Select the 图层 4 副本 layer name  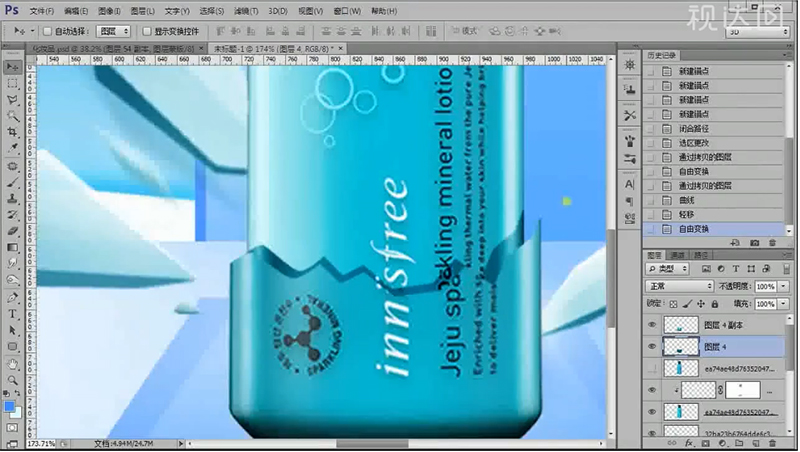click(x=723, y=325)
